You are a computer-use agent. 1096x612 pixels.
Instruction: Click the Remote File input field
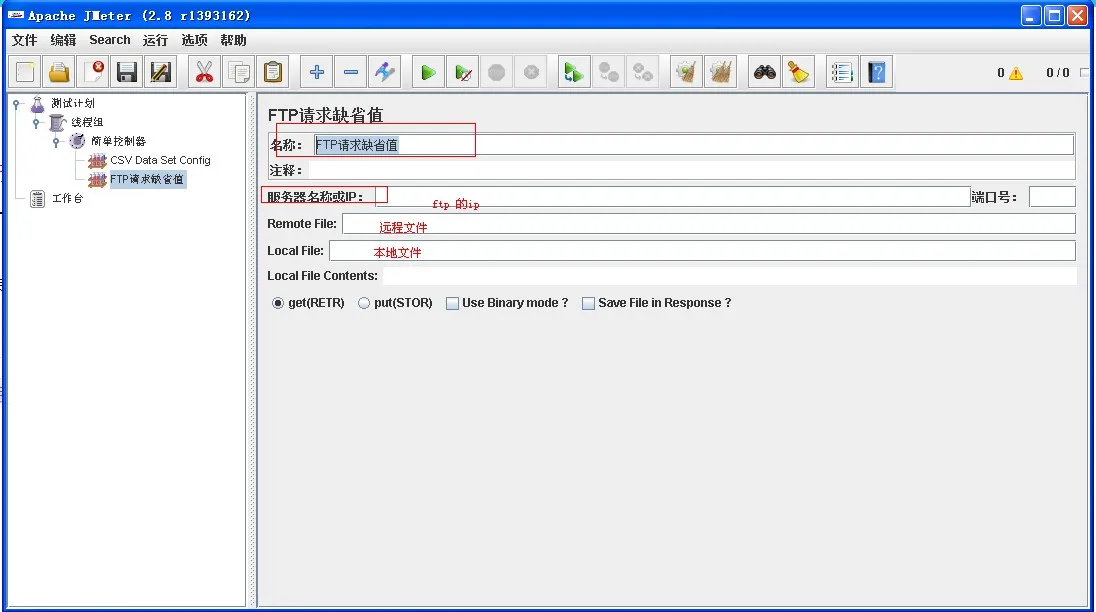coord(709,224)
